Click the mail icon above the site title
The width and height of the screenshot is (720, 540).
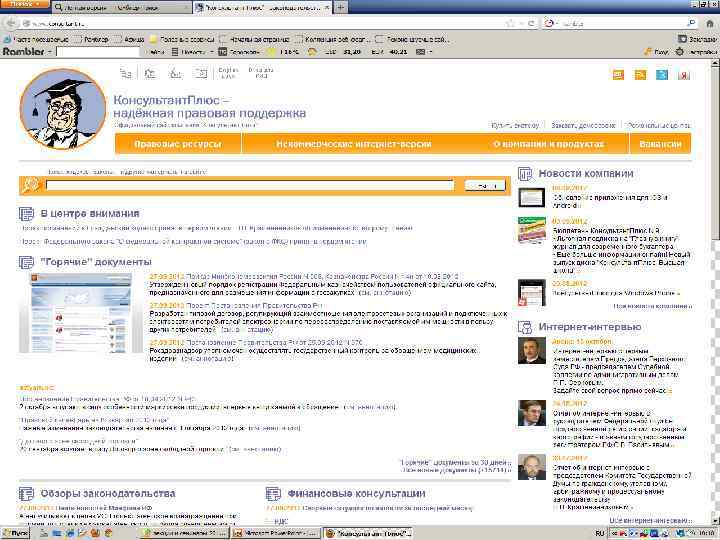(x=201, y=73)
